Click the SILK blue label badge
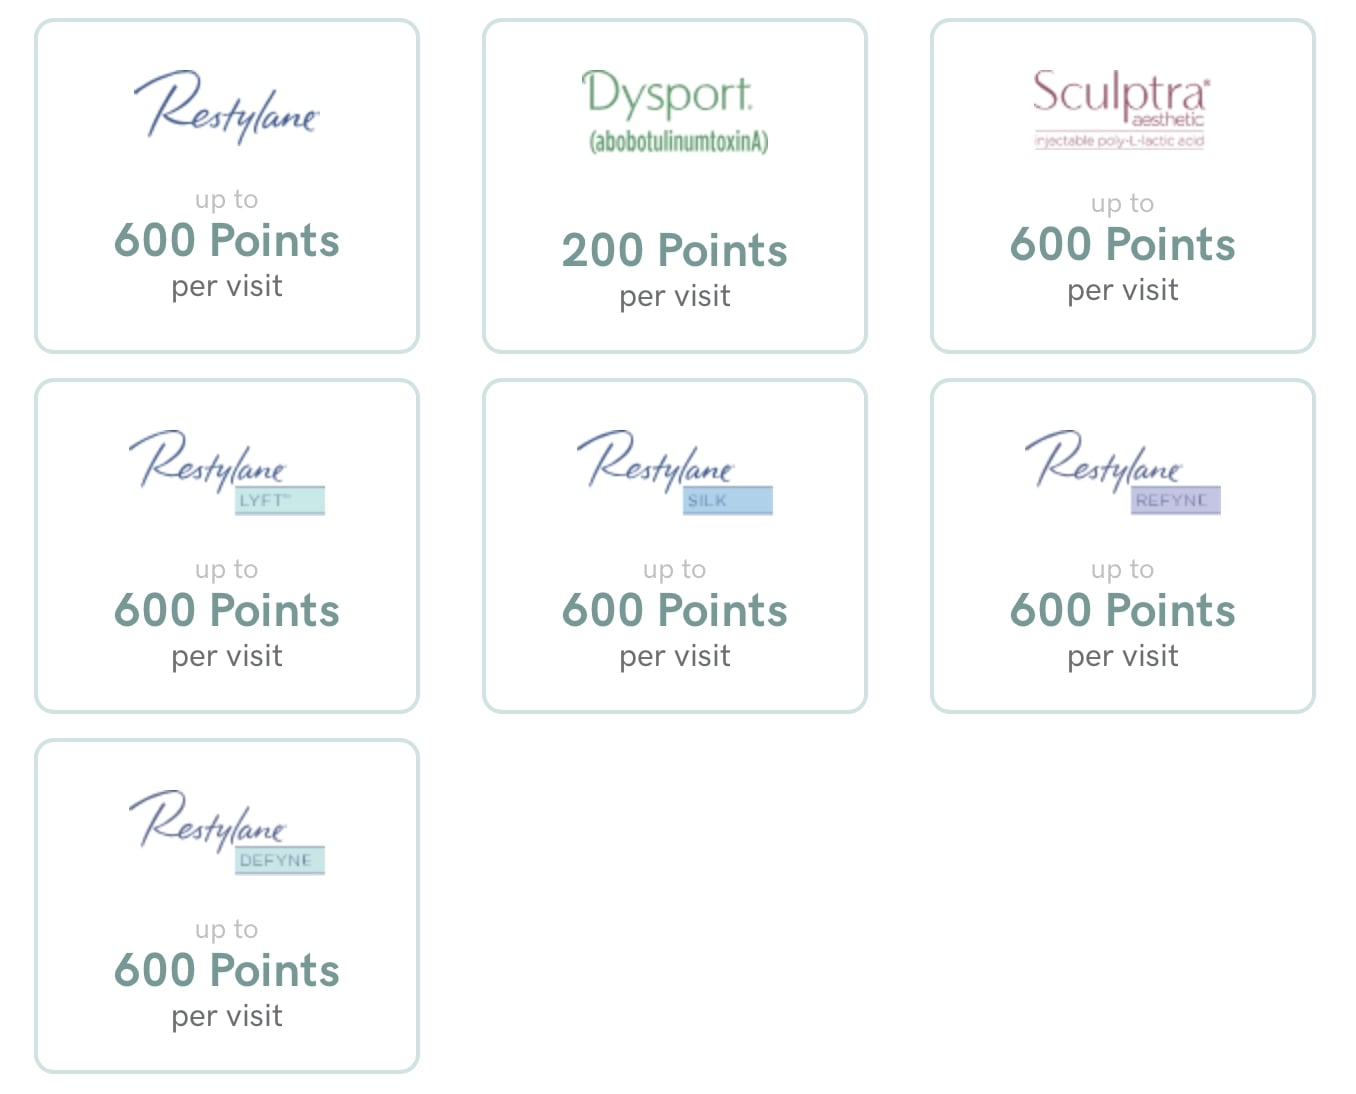This screenshot has width=1356, height=1094. 728,500
